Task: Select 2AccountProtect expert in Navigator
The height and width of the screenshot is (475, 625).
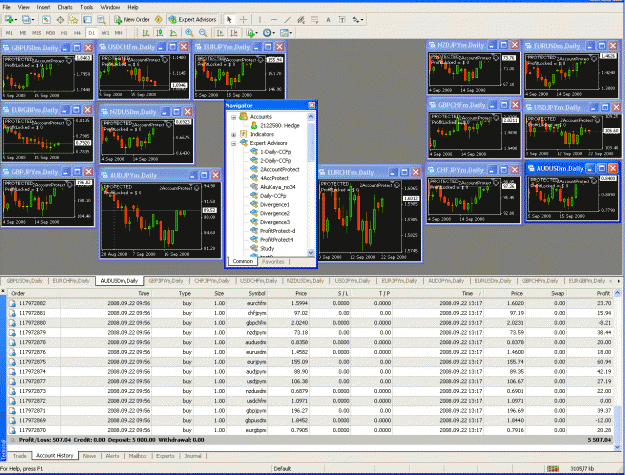Action: click(279, 169)
